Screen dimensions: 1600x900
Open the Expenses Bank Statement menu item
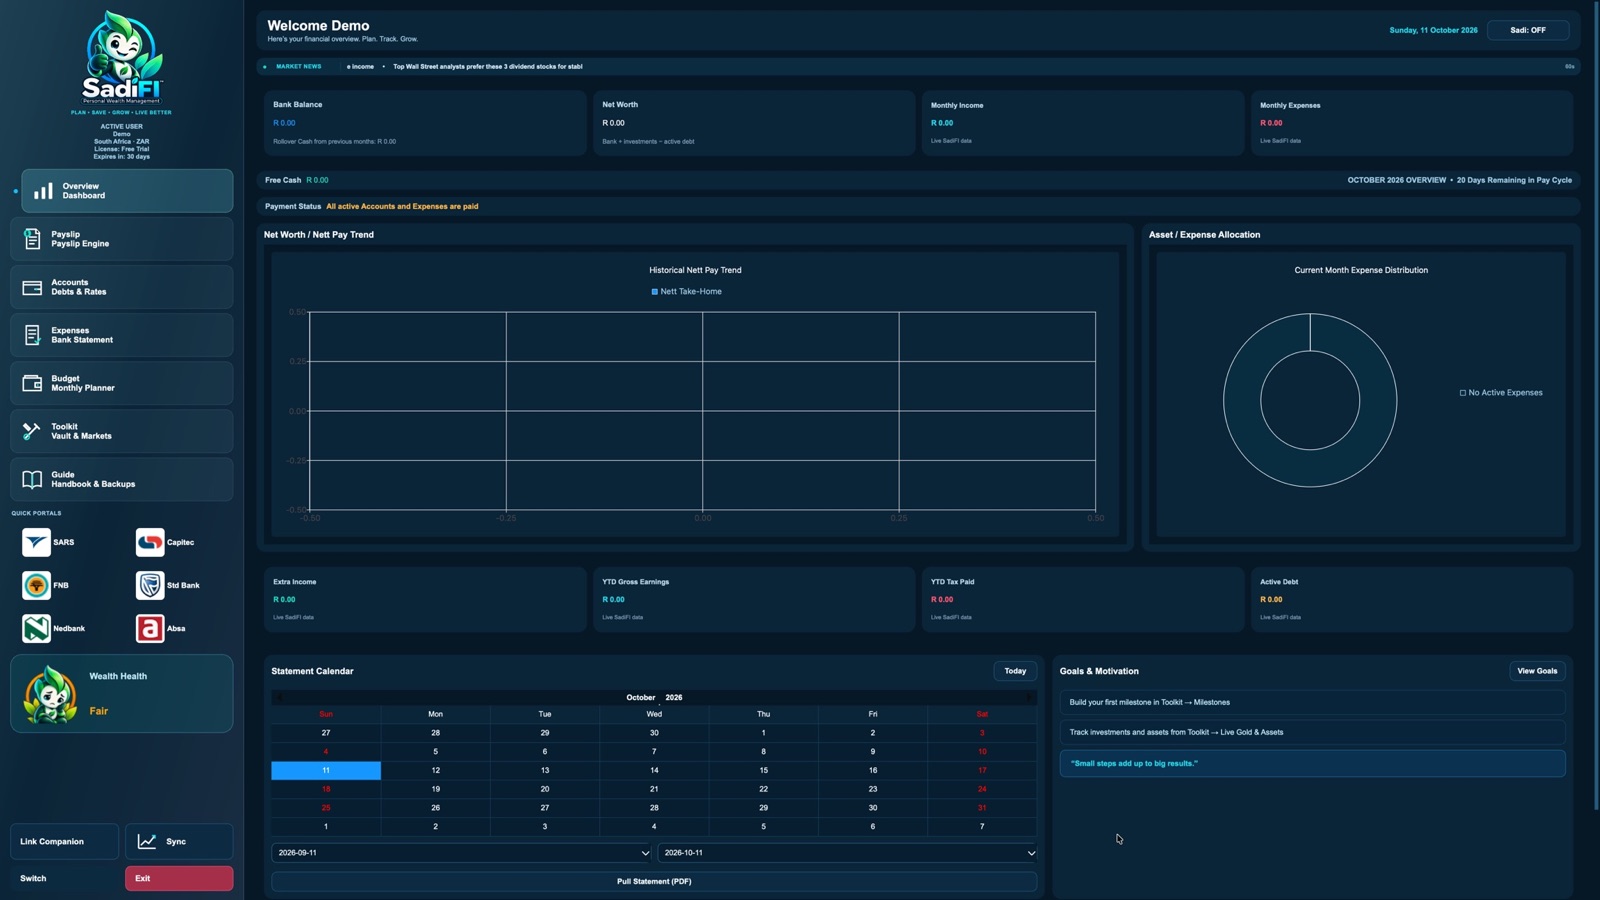pyautogui.click(x=122, y=335)
